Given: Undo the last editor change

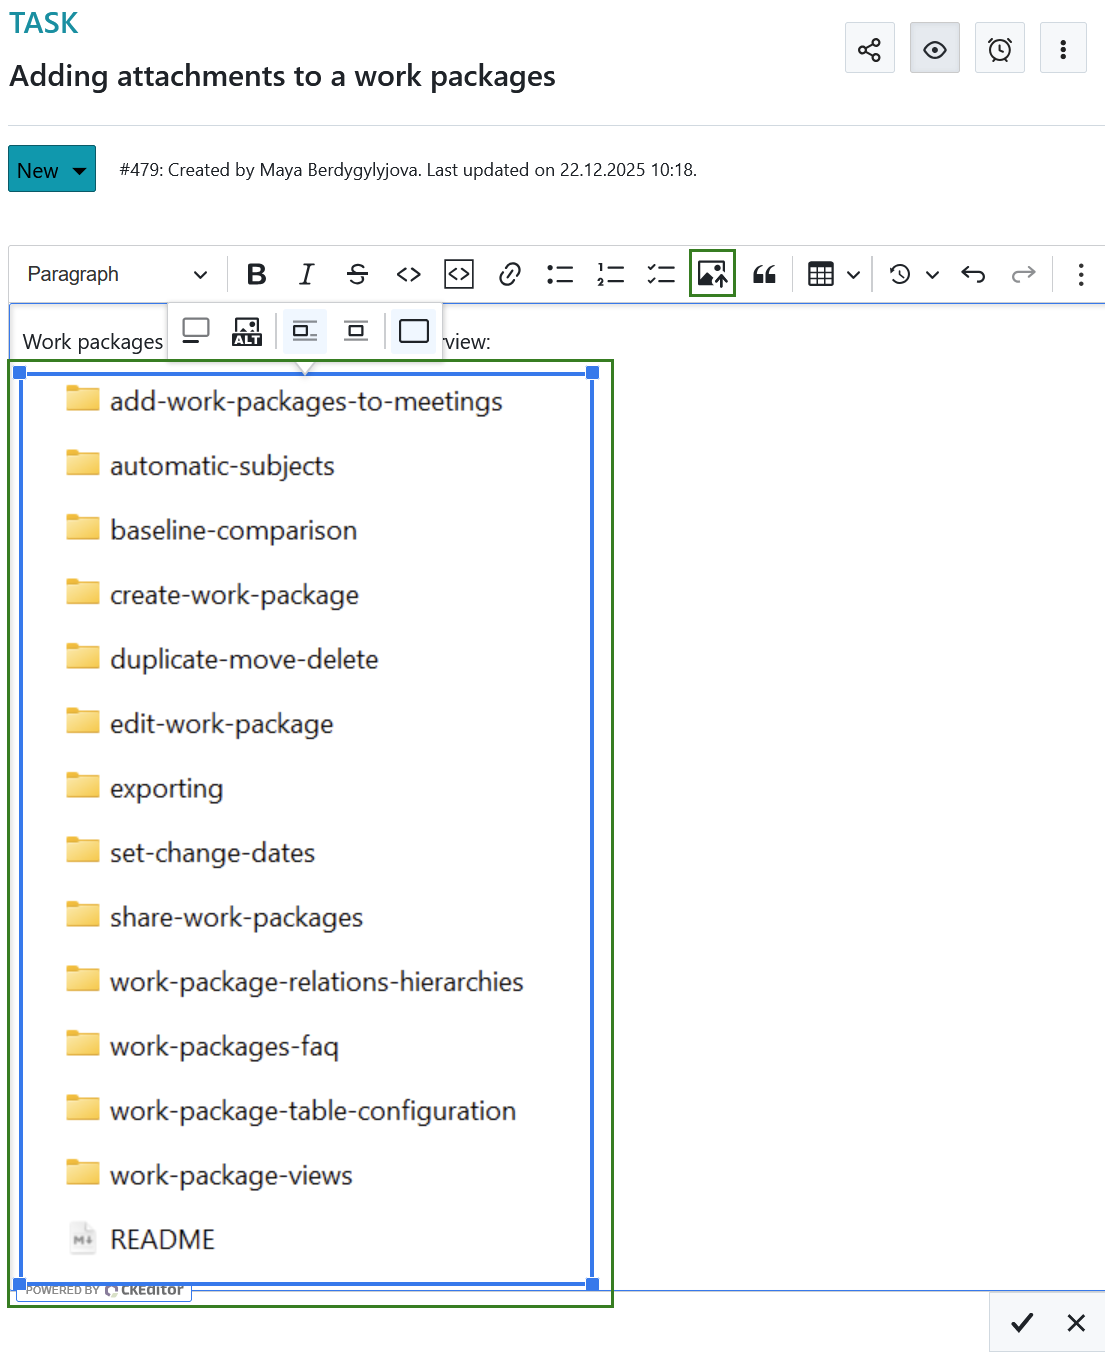Looking at the screenshot, I should coord(972,273).
